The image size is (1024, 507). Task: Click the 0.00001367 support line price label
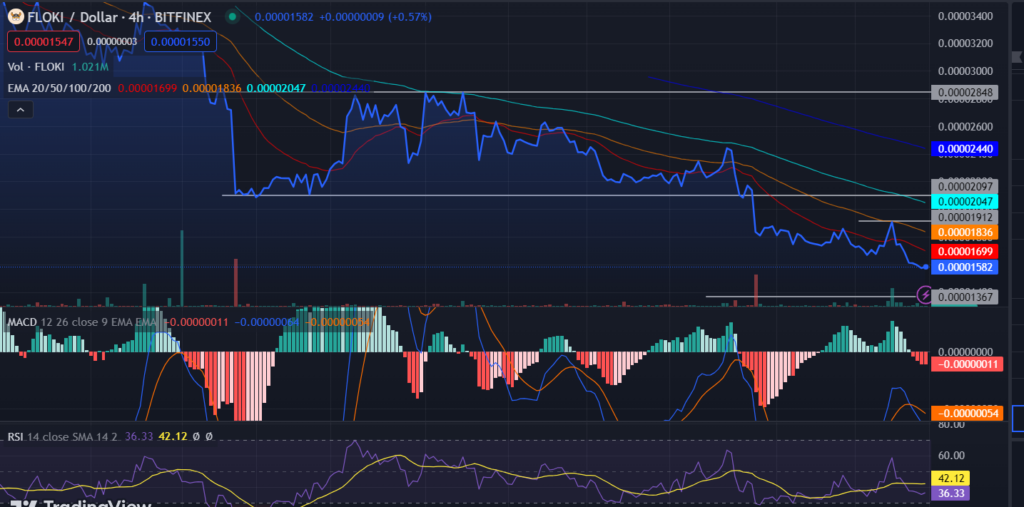[x=965, y=297]
